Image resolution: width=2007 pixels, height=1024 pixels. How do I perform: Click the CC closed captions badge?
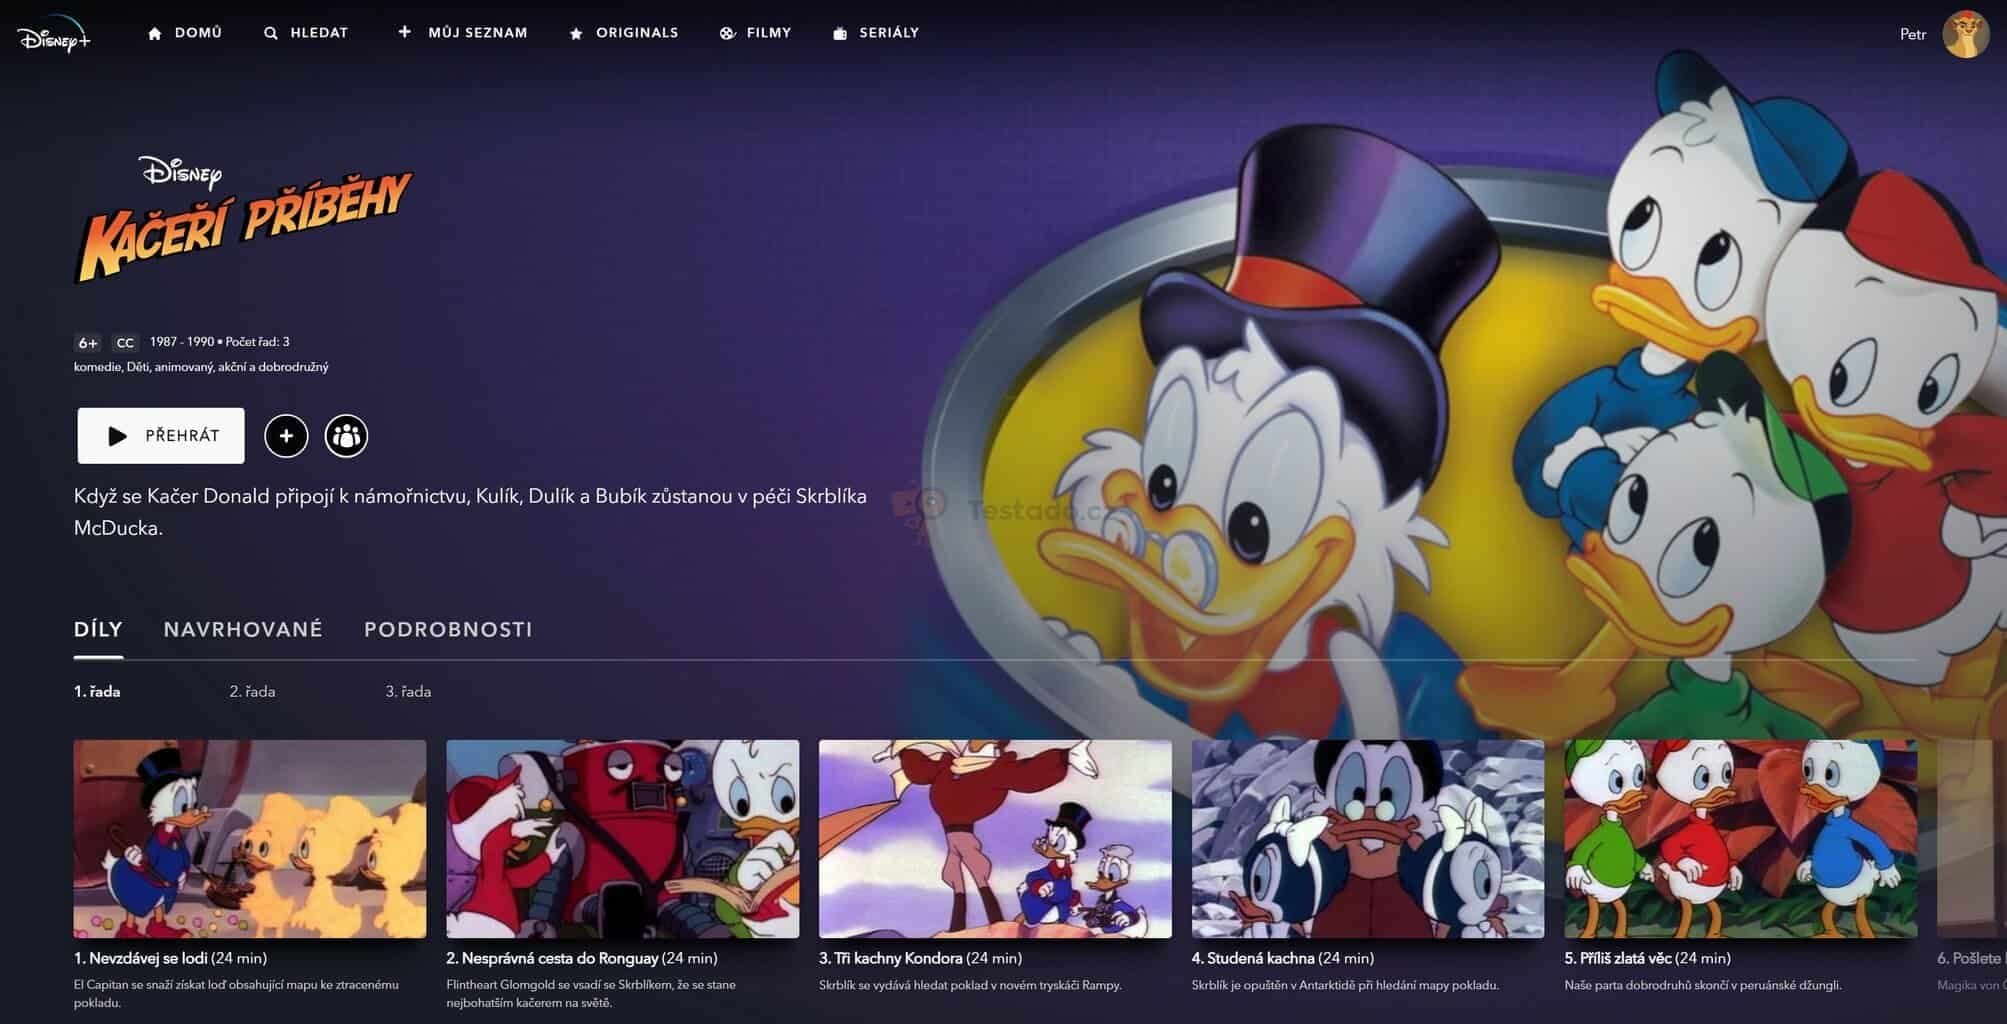tap(125, 343)
